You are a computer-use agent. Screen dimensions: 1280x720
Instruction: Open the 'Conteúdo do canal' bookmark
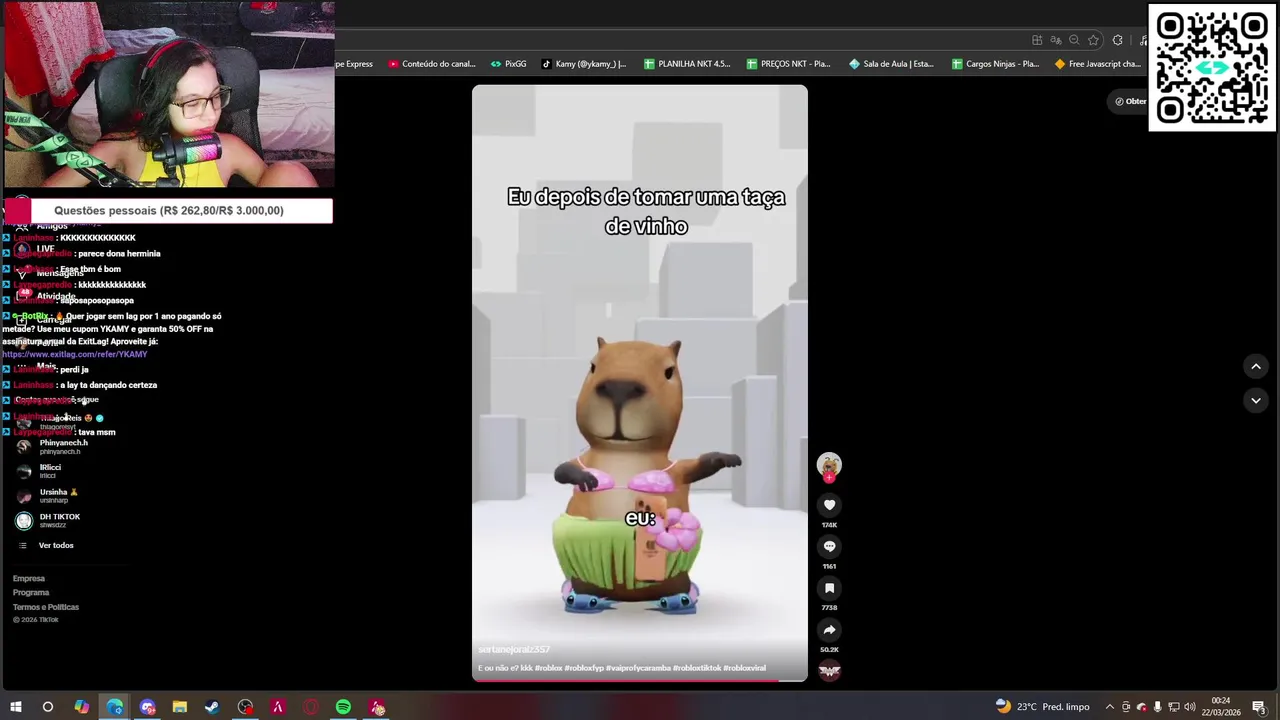(x=432, y=64)
